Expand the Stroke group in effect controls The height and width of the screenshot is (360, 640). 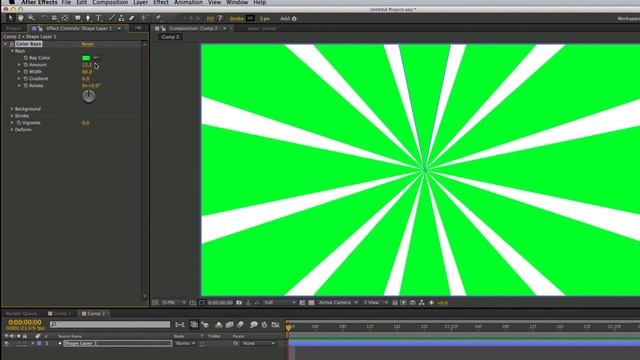12,116
